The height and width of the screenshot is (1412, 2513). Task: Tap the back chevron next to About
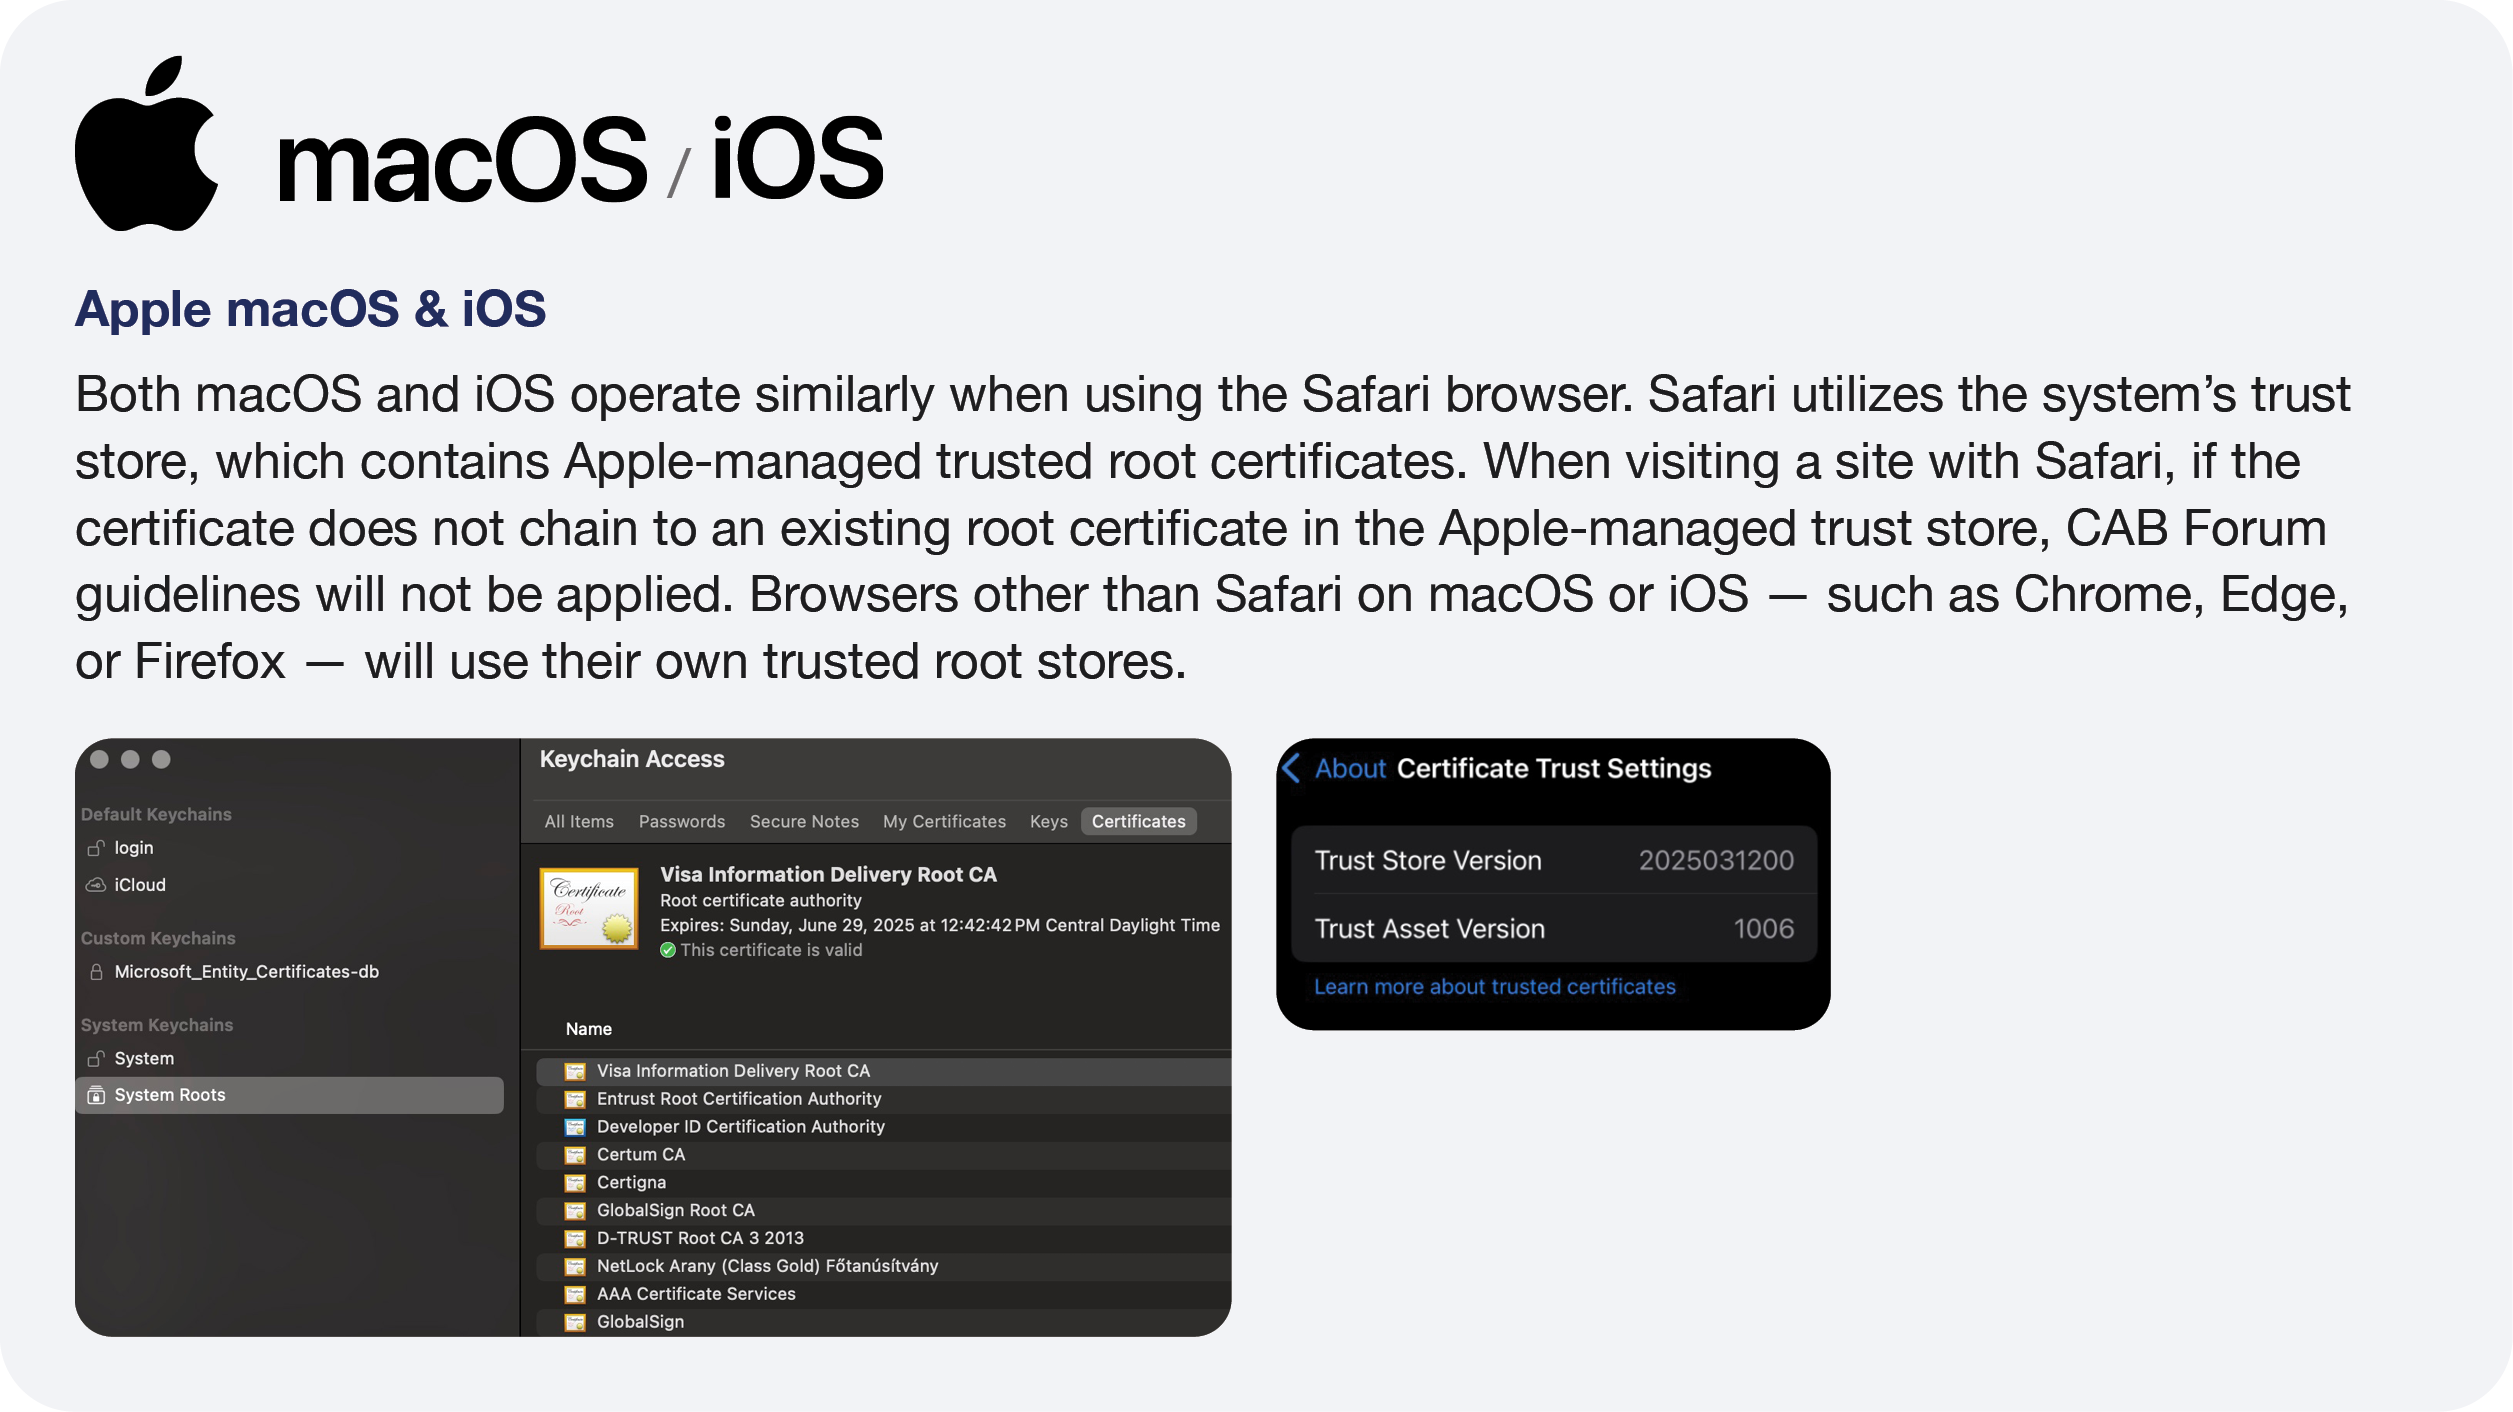point(1291,768)
